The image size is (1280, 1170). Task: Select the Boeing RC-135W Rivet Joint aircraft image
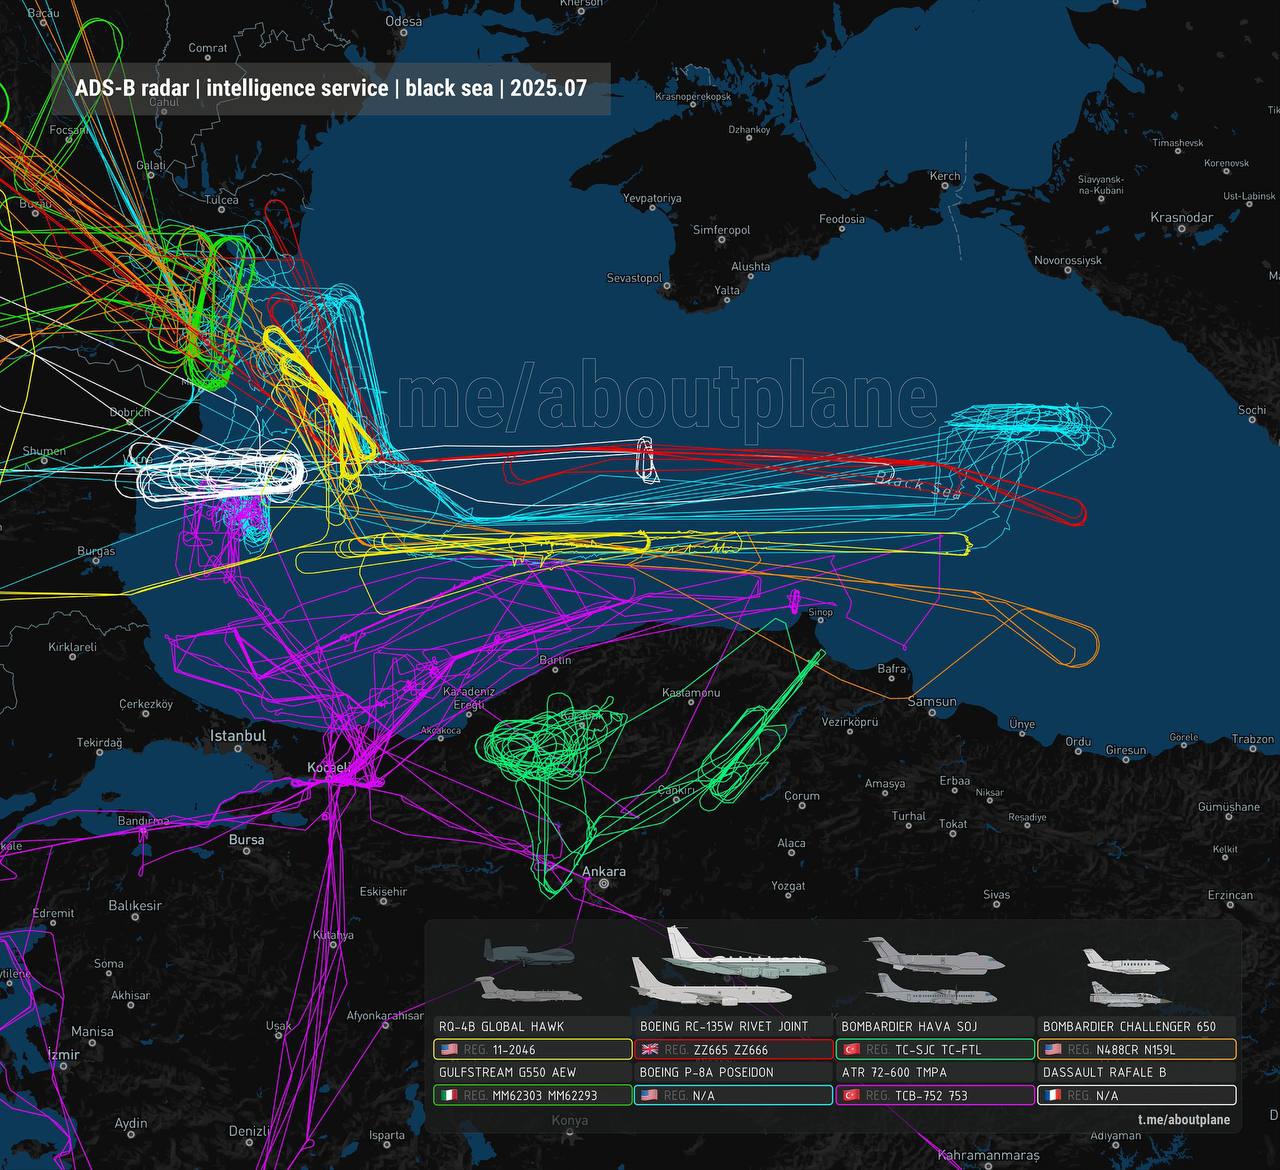[x=744, y=955]
